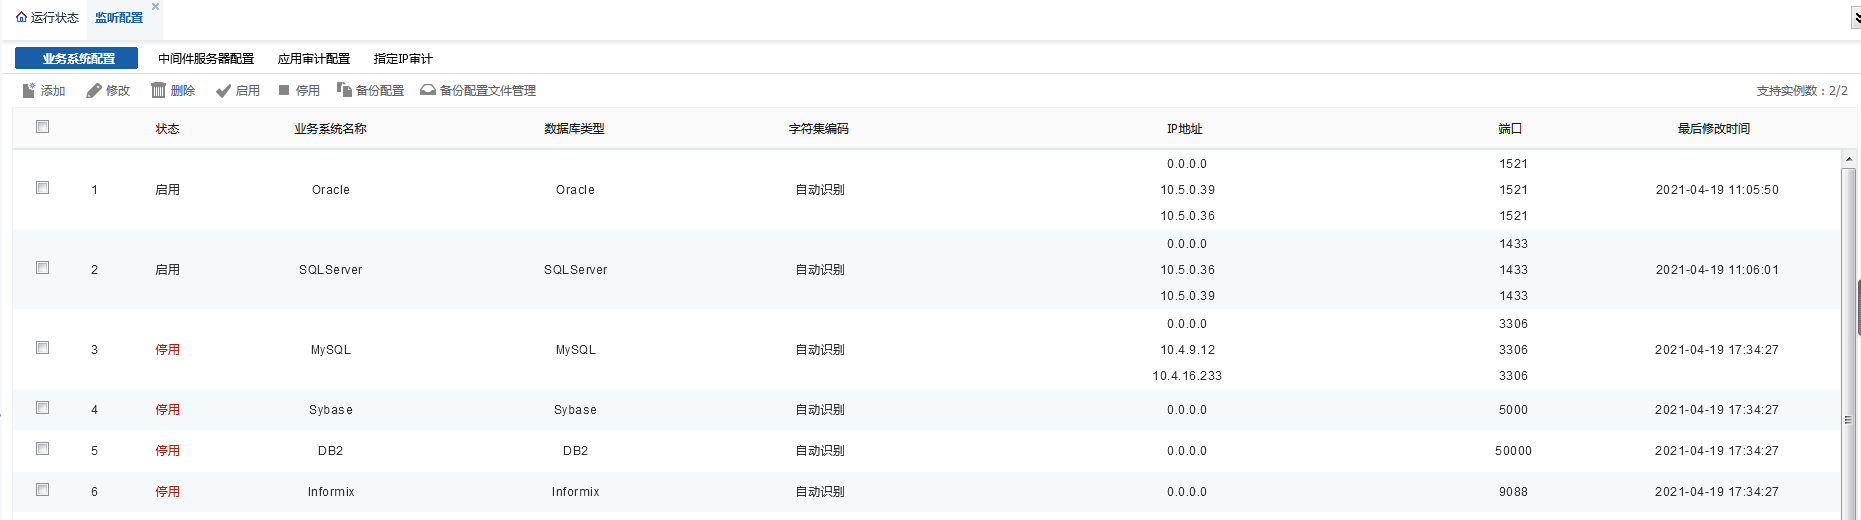The height and width of the screenshot is (520, 1861).
Task: Click timestamp 2021-04-19 11:06:01
Action: (x=1717, y=270)
